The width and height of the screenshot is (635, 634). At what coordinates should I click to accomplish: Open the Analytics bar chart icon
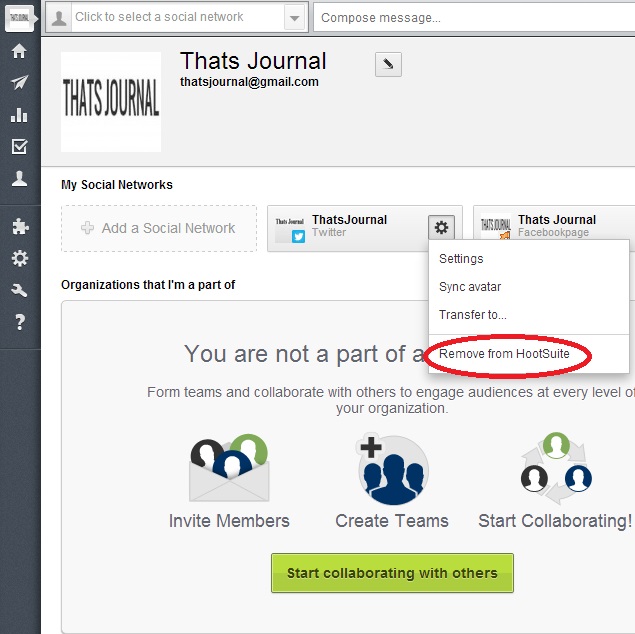coord(19,115)
